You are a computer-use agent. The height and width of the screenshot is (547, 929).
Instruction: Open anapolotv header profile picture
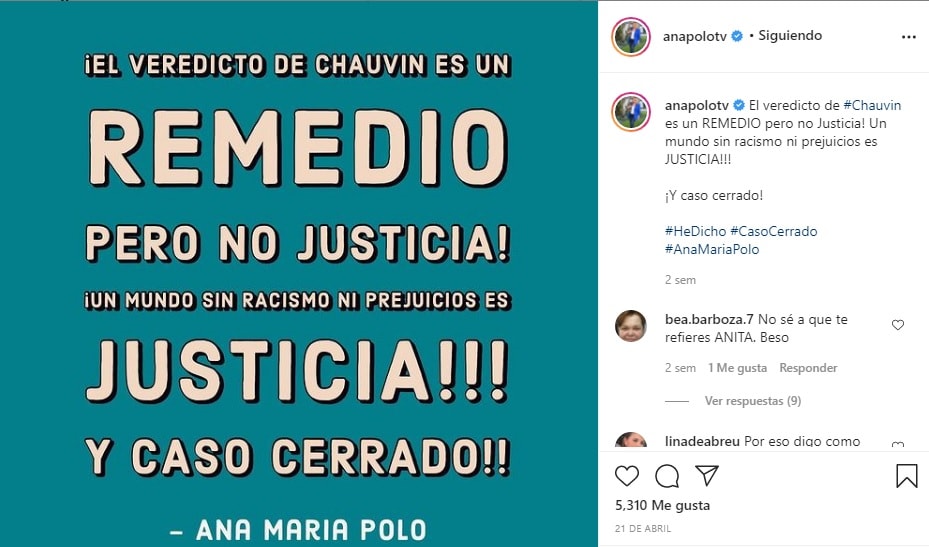[631, 37]
